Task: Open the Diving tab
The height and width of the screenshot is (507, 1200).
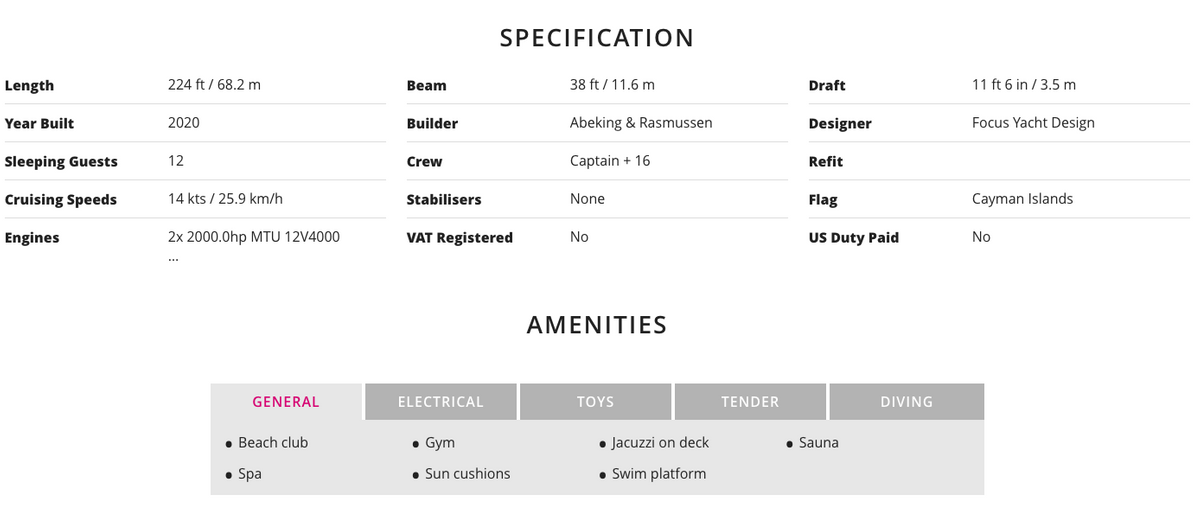Action: [906, 402]
